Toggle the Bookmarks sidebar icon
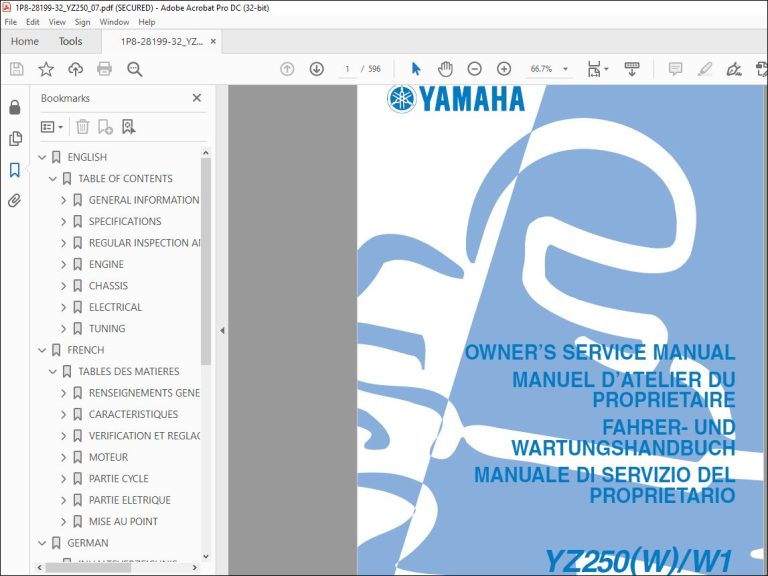Image resolution: width=768 pixels, height=576 pixels. [15, 170]
